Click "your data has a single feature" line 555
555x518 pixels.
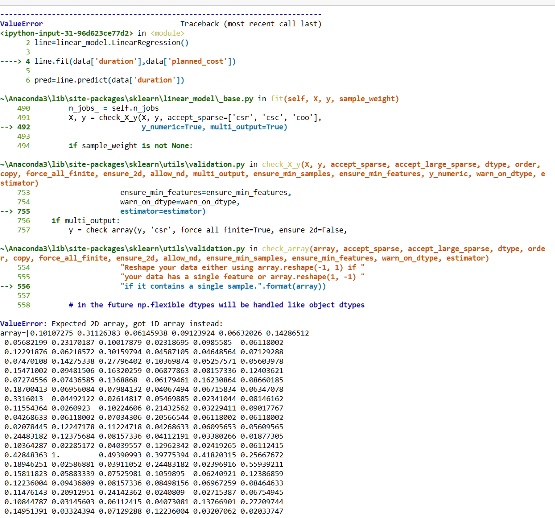point(242,277)
